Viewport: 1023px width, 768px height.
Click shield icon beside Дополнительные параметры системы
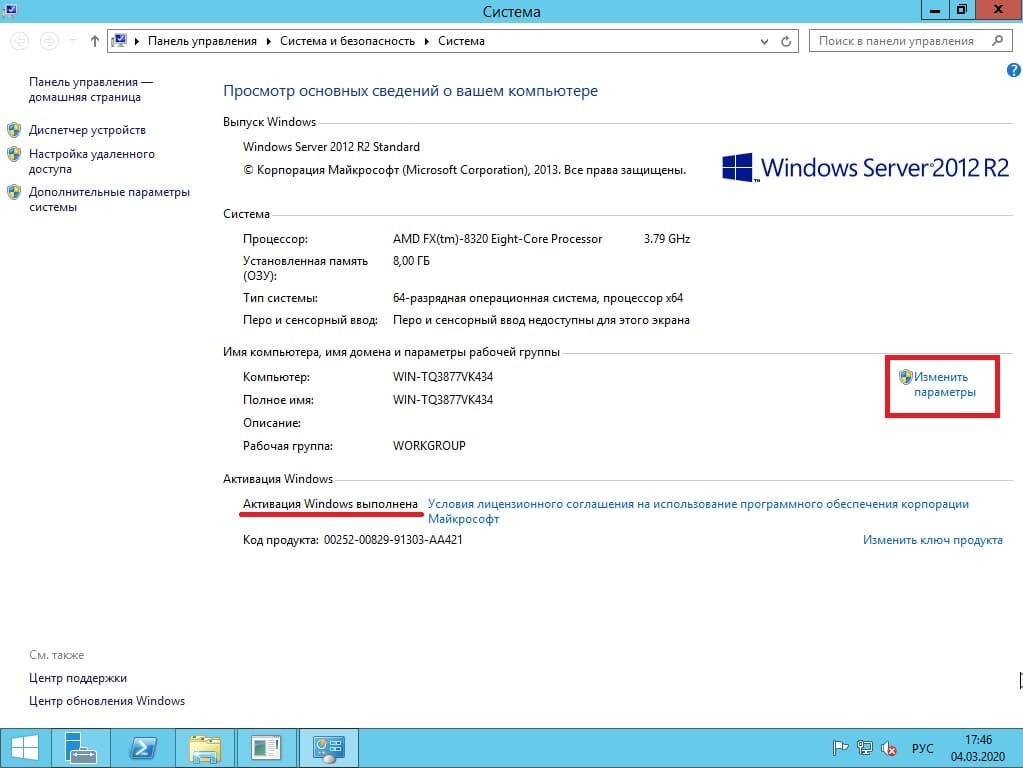[x=14, y=192]
